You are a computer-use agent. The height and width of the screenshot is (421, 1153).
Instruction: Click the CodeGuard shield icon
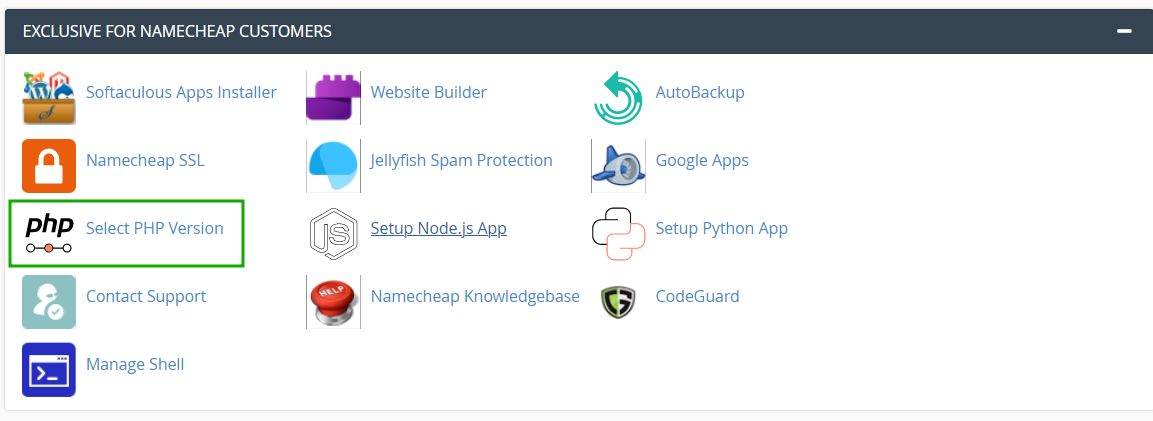(618, 302)
